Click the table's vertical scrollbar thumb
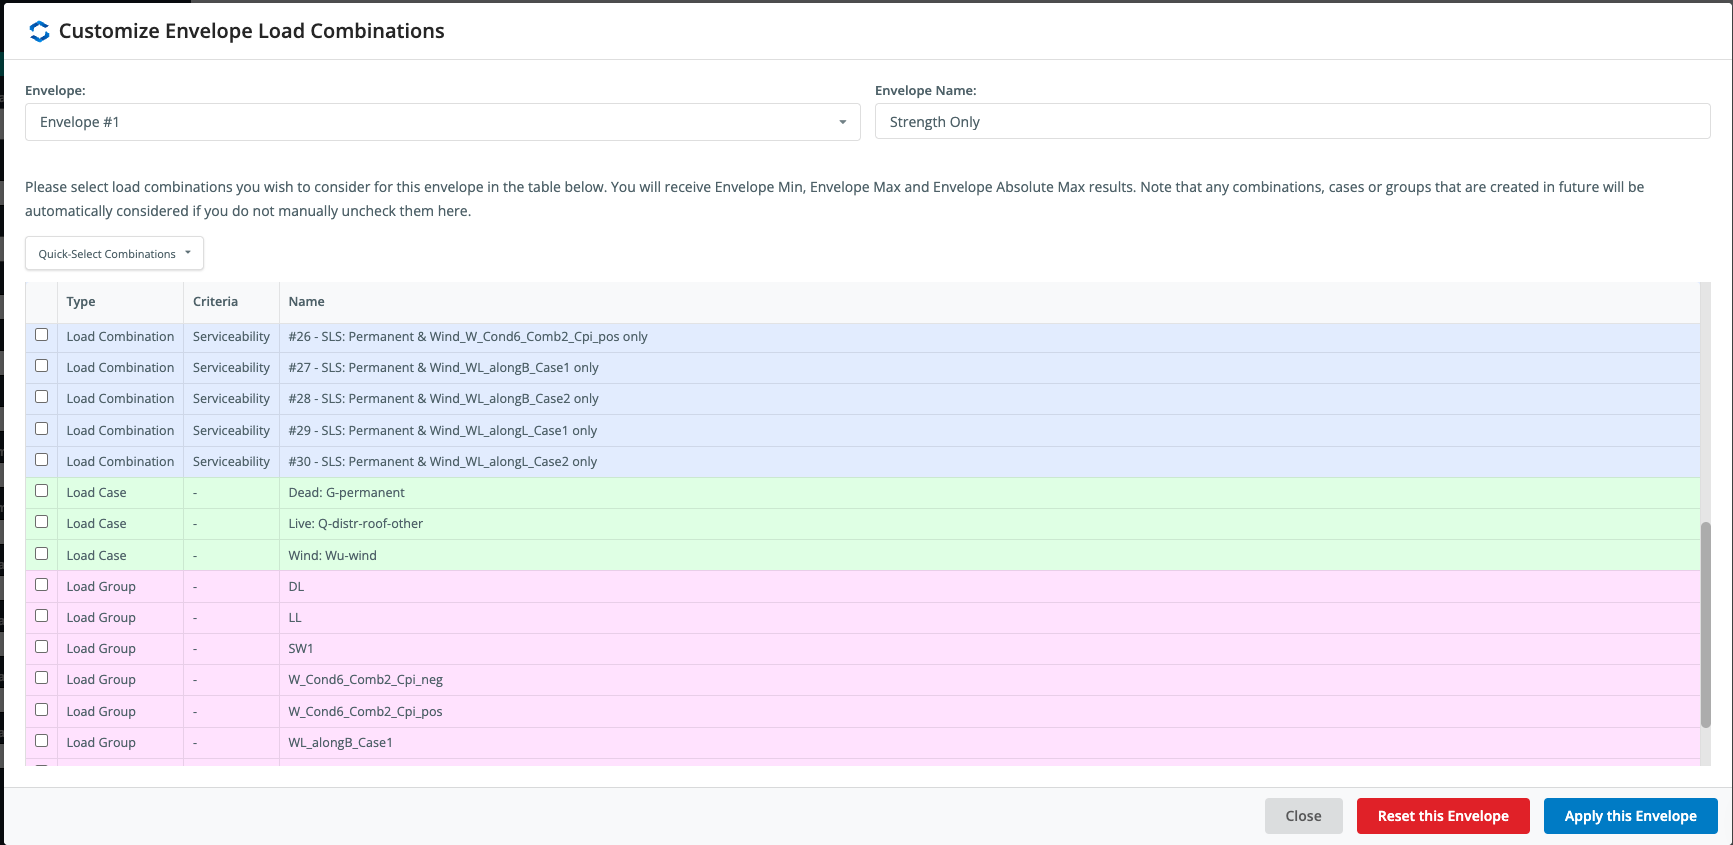This screenshot has width=1733, height=845. point(1705,624)
